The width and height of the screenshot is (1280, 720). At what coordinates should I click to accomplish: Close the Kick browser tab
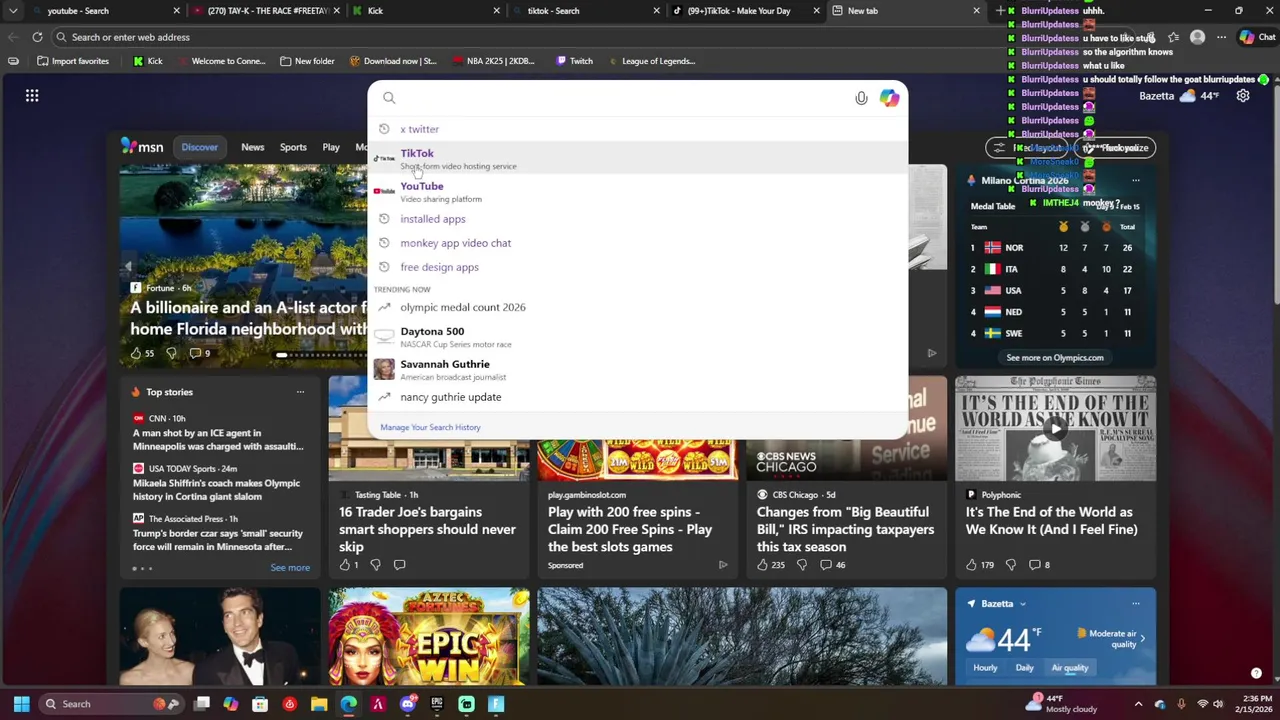[497, 11]
